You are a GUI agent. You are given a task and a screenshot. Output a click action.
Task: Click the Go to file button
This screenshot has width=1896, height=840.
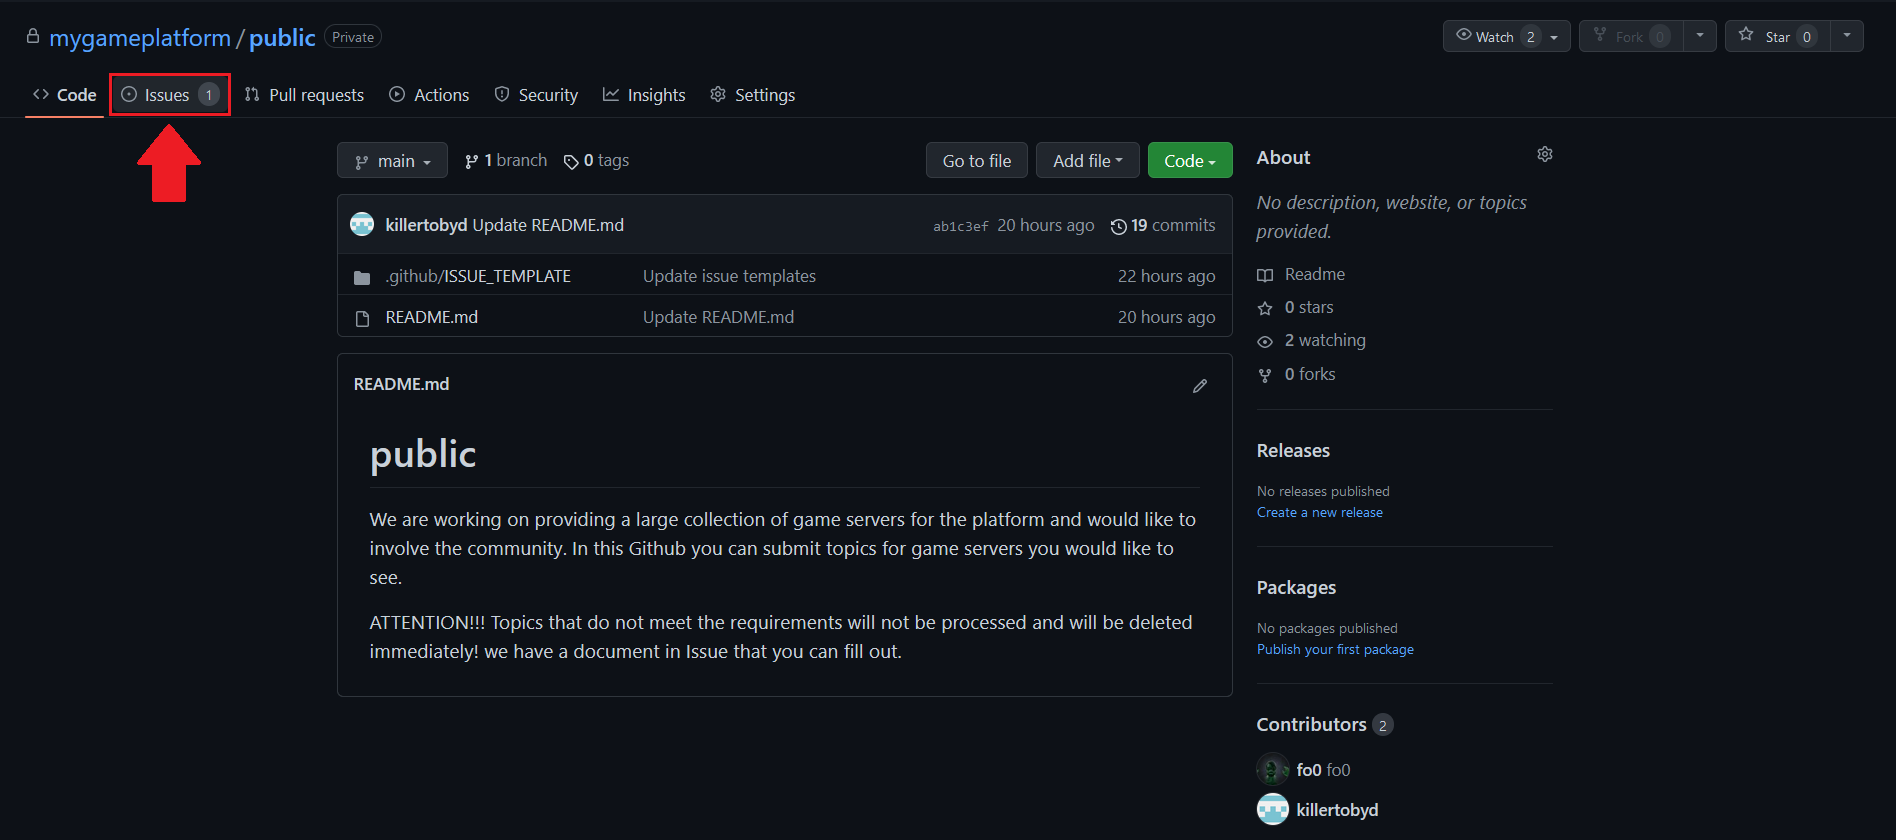coord(977,161)
